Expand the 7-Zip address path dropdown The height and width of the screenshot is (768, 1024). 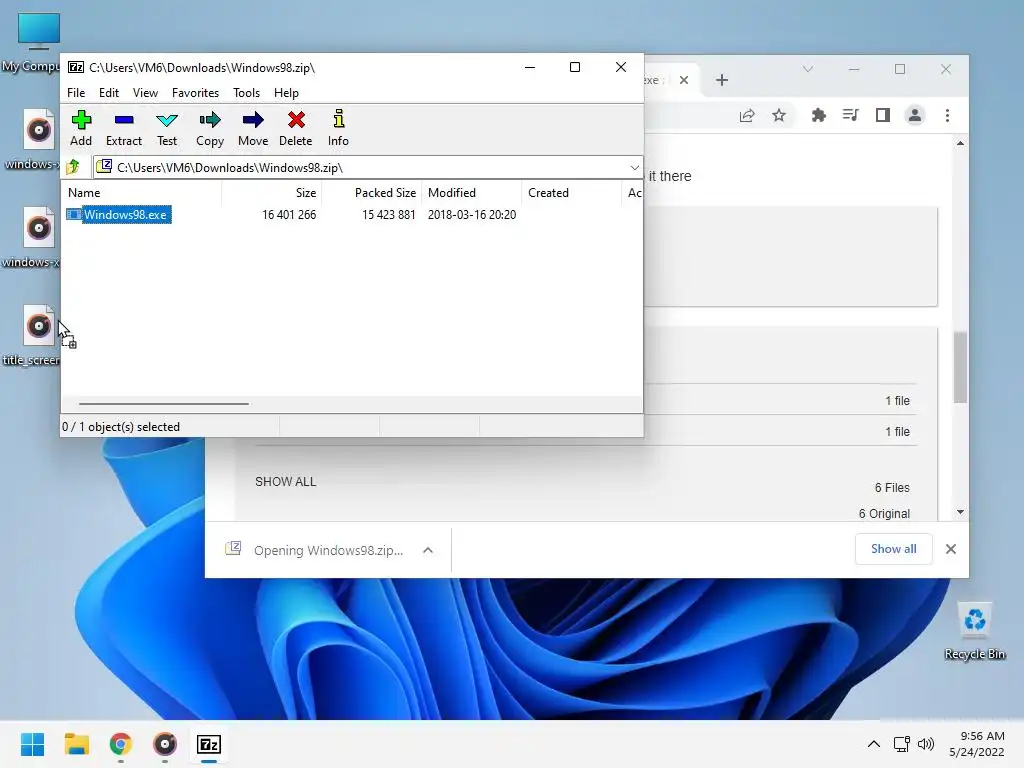(634, 168)
